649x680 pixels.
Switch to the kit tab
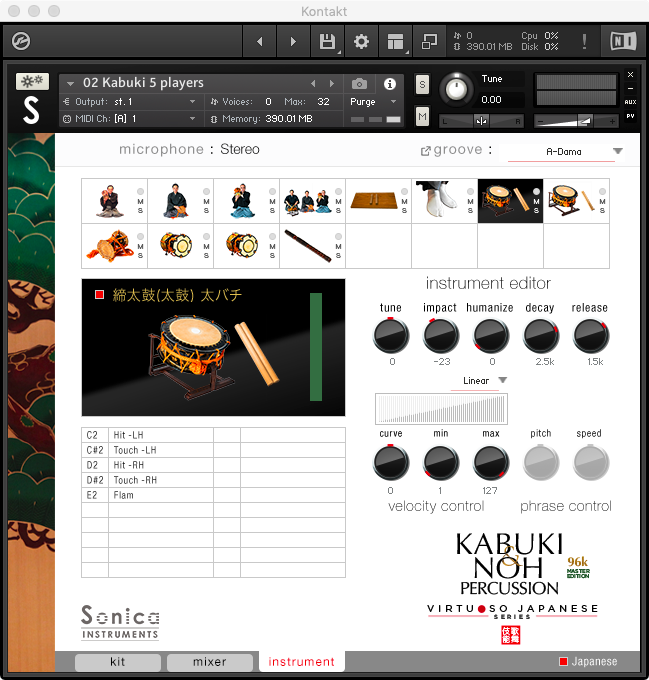(x=117, y=662)
